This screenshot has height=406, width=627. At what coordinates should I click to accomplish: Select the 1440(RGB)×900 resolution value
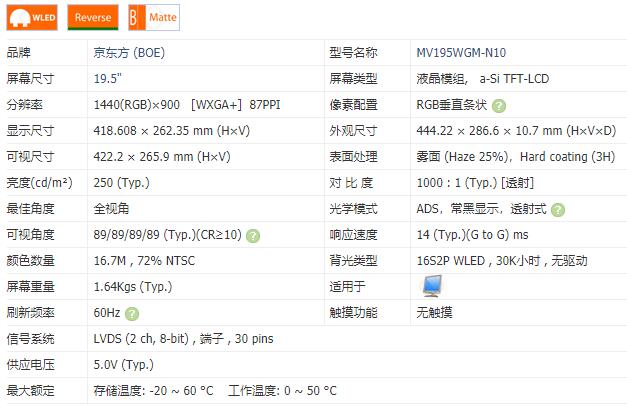pos(137,105)
